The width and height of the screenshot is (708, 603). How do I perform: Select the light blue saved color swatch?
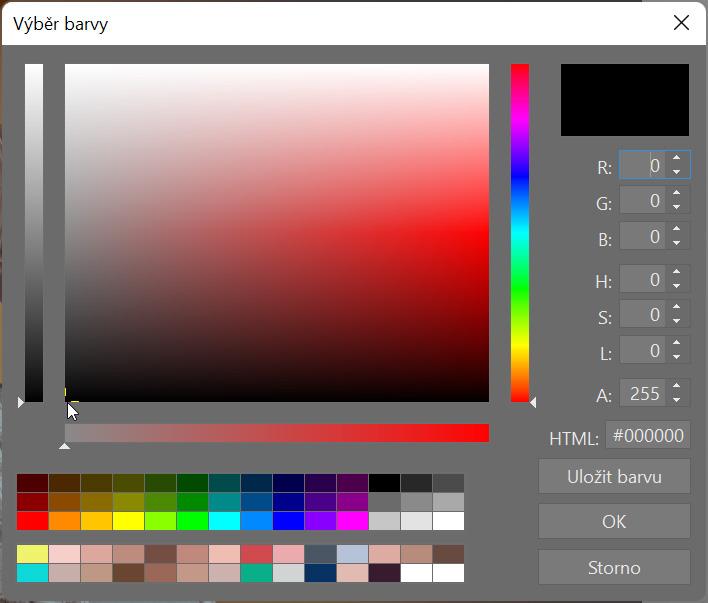[x=353, y=554]
